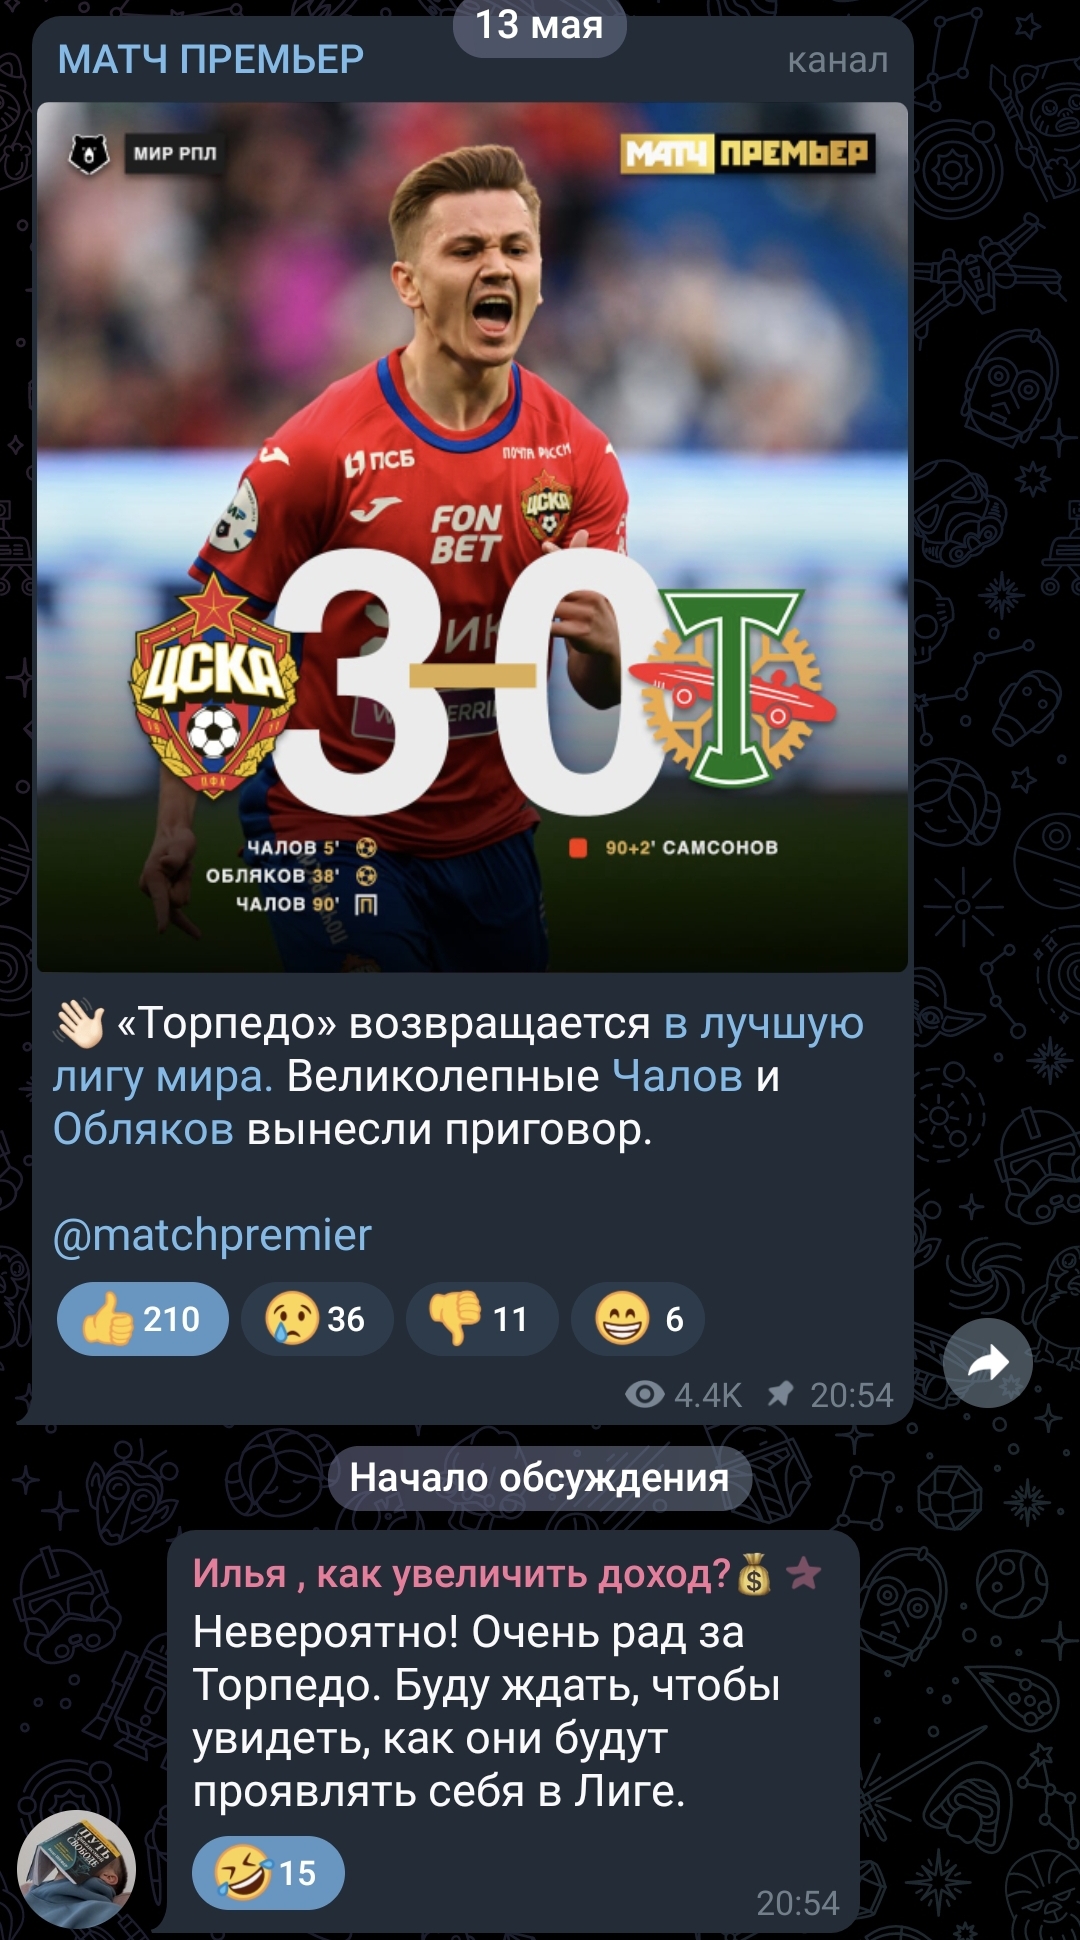Open the МАТЧ ПРЕМЬЕР channel title
The height and width of the screenshot is (1940, 1080).
(x=211, y=60)
